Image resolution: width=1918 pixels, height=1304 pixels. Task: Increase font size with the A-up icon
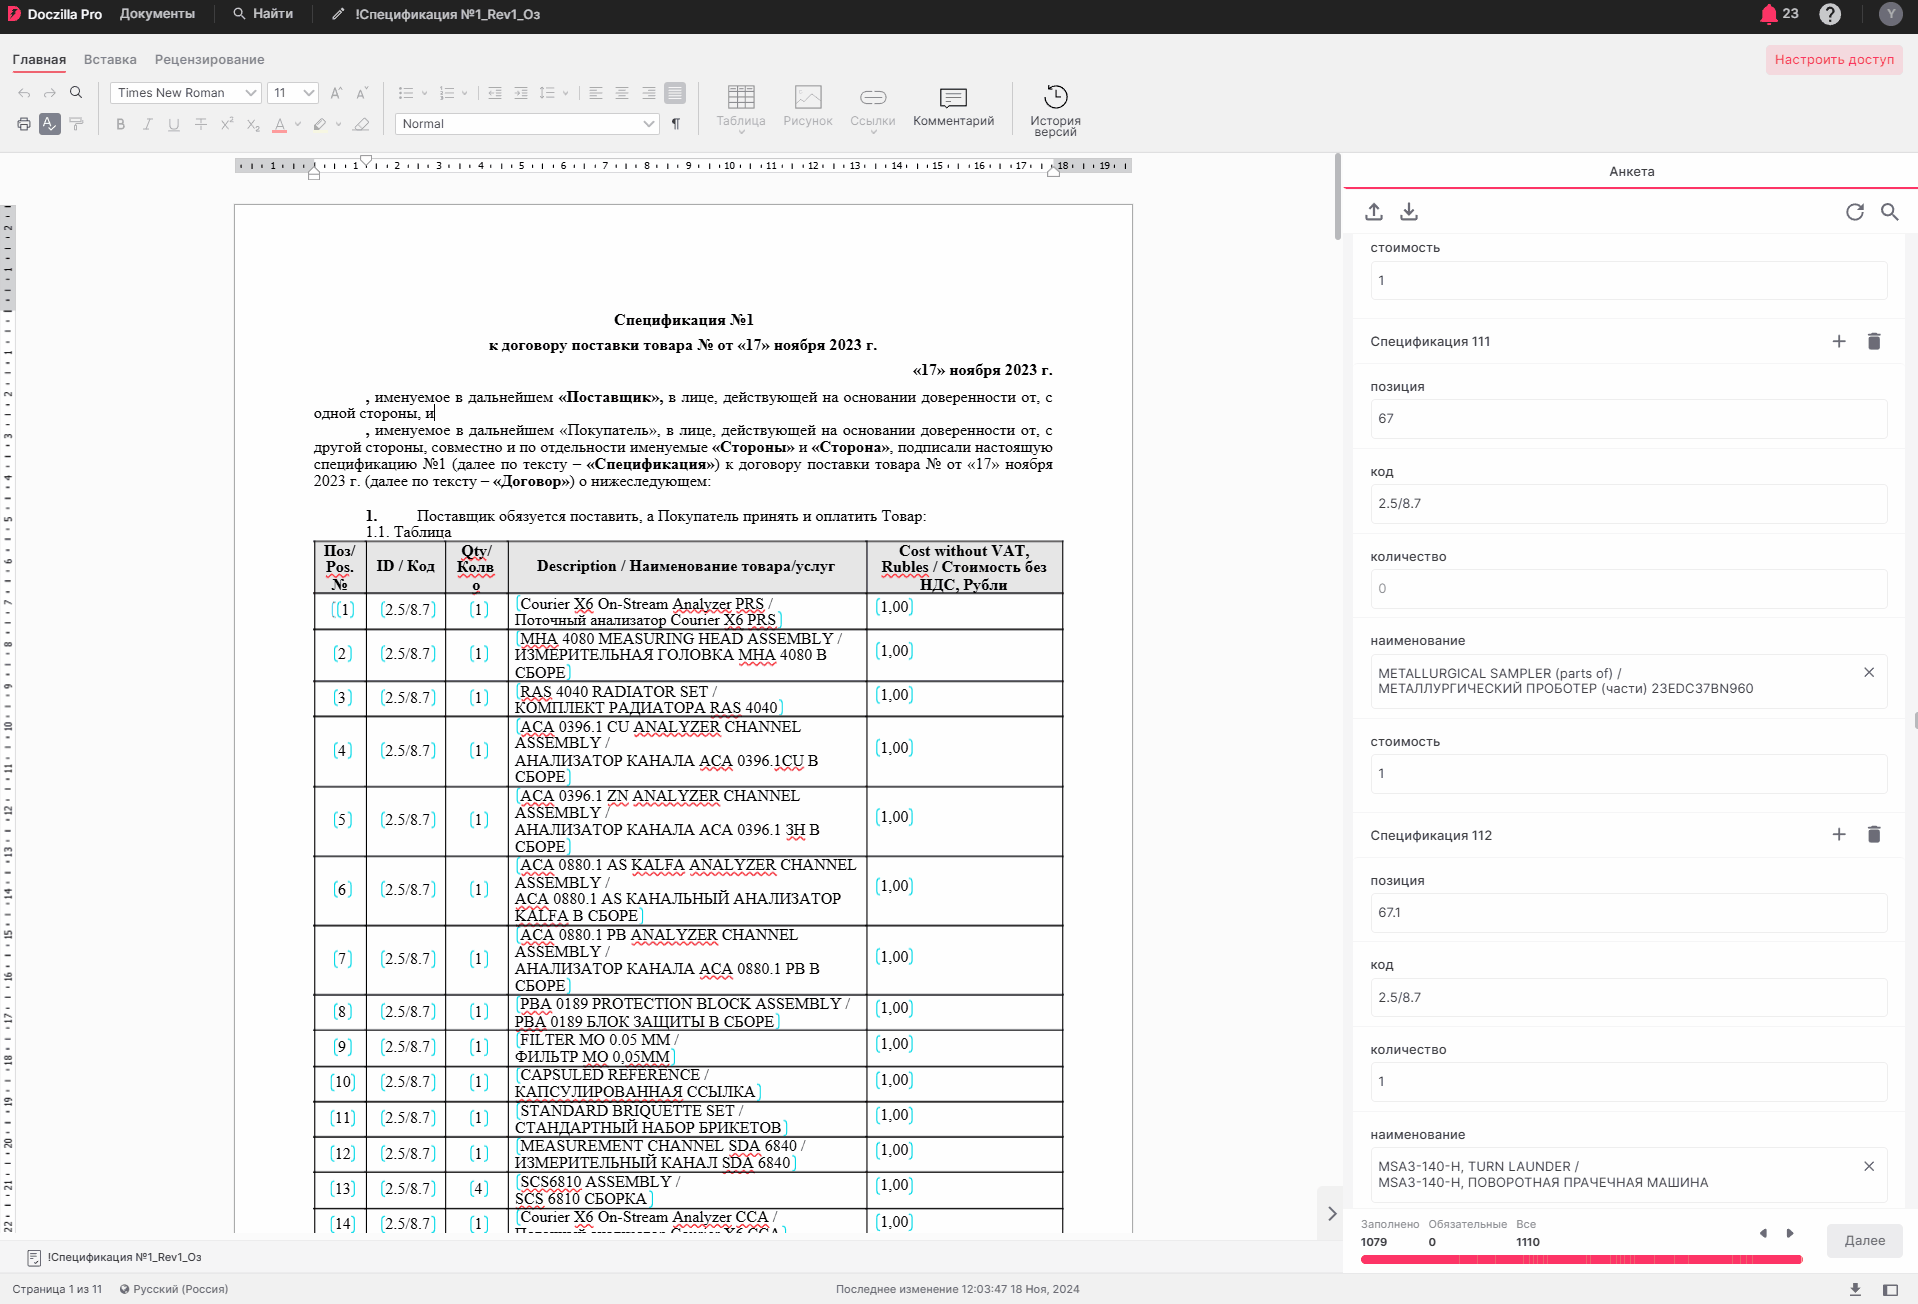tap(336, 93)
